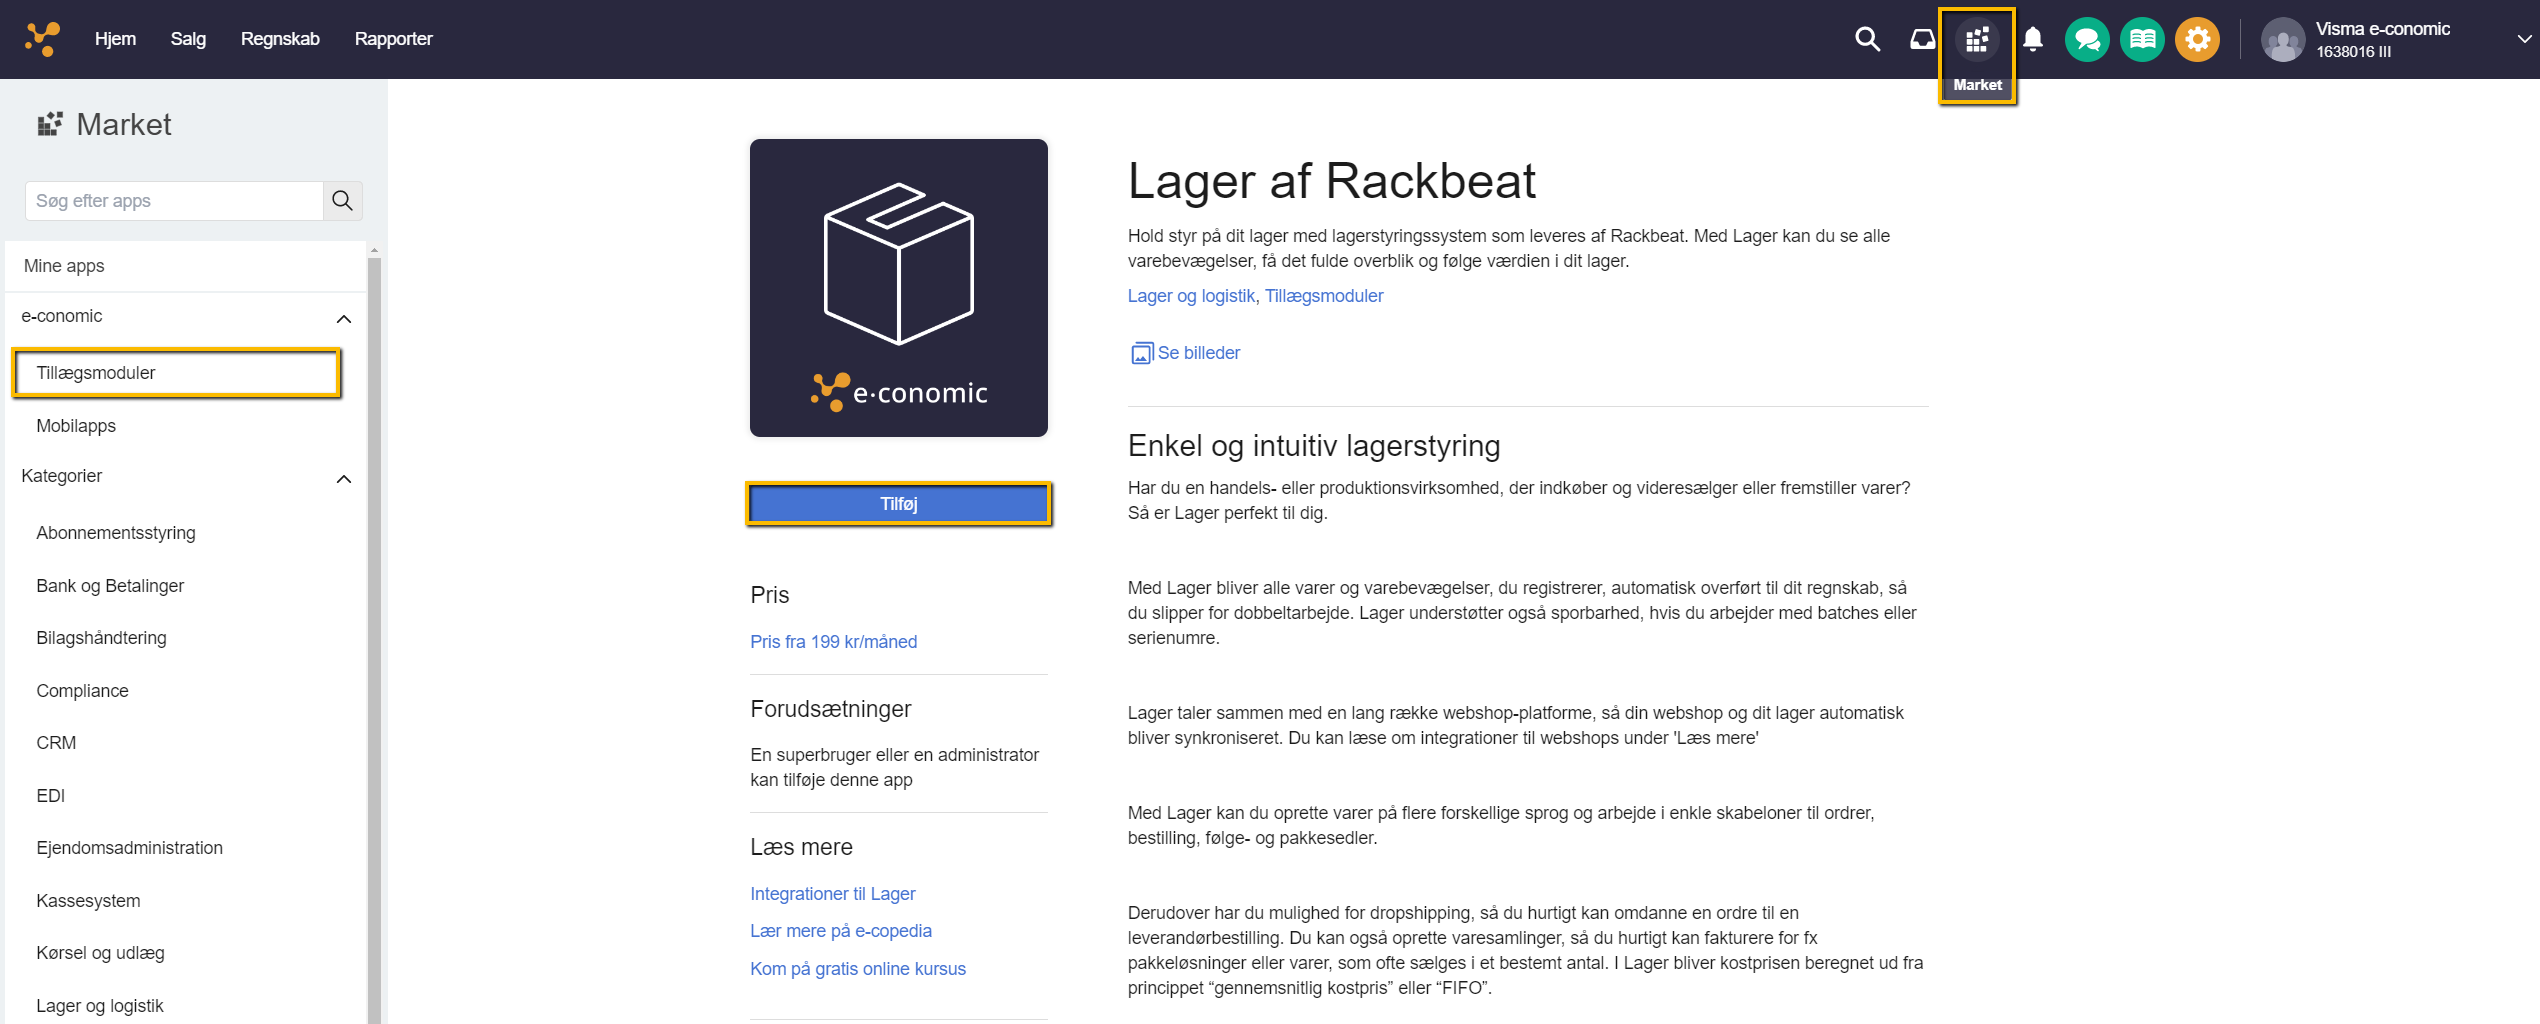The image size is (2540, 1024).
Task: Select Kassesystem category
Action: 88,901
